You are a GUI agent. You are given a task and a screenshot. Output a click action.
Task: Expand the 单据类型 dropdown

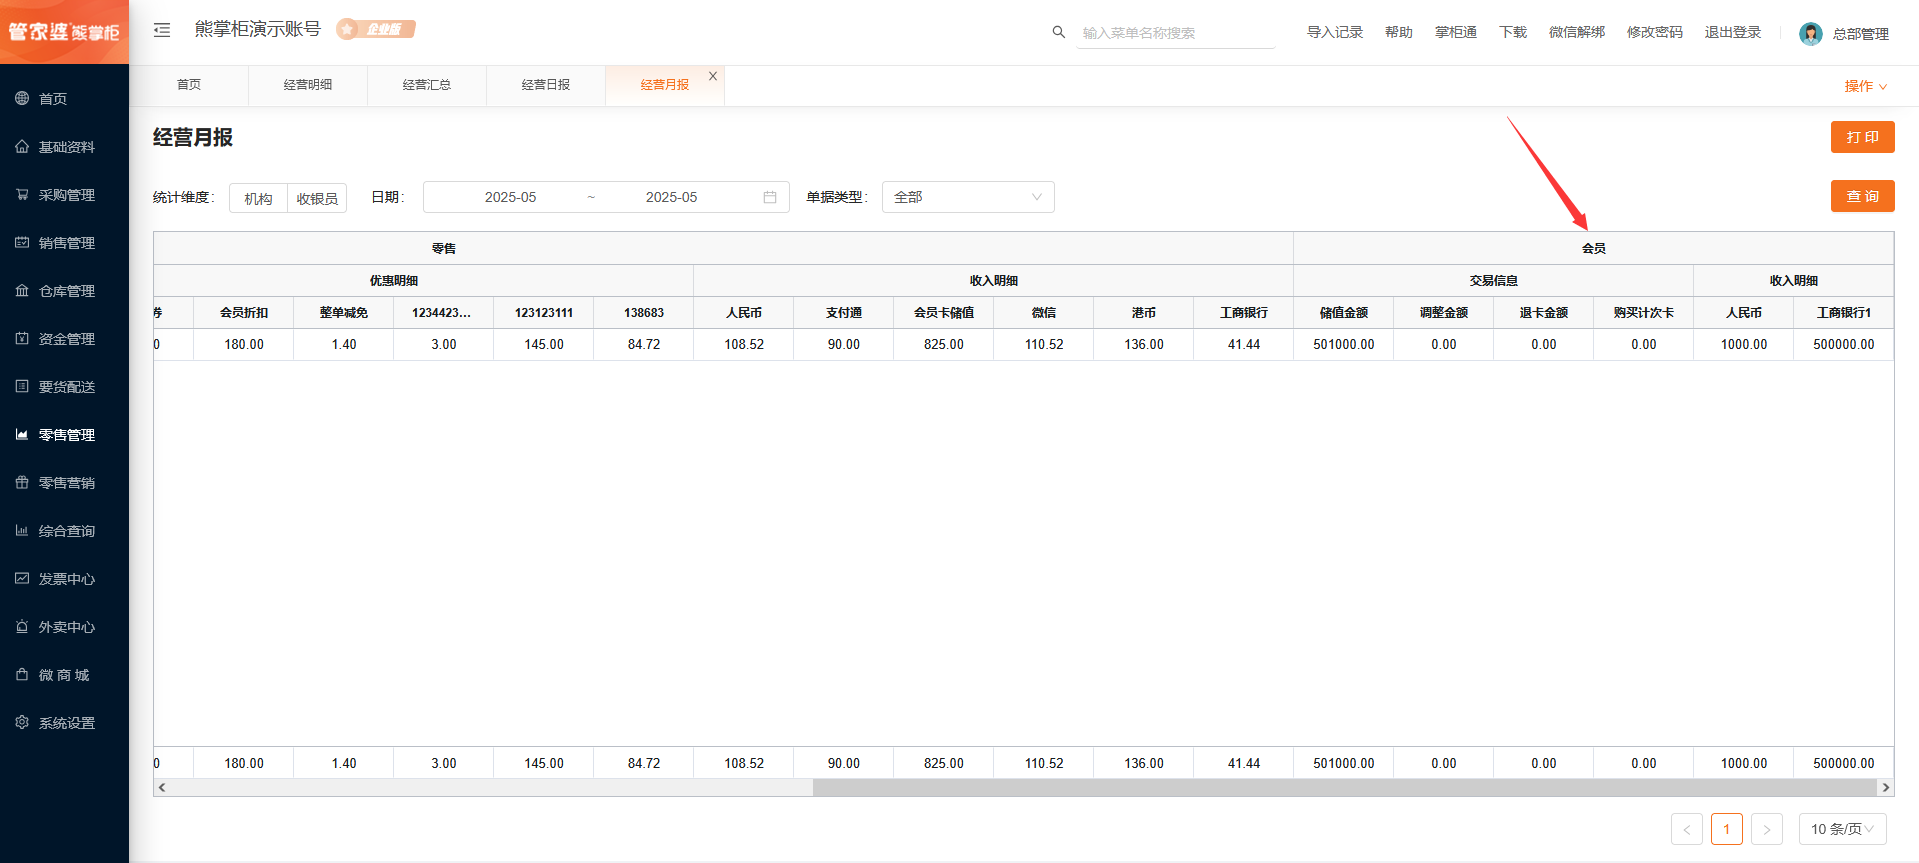coord(967,197)
